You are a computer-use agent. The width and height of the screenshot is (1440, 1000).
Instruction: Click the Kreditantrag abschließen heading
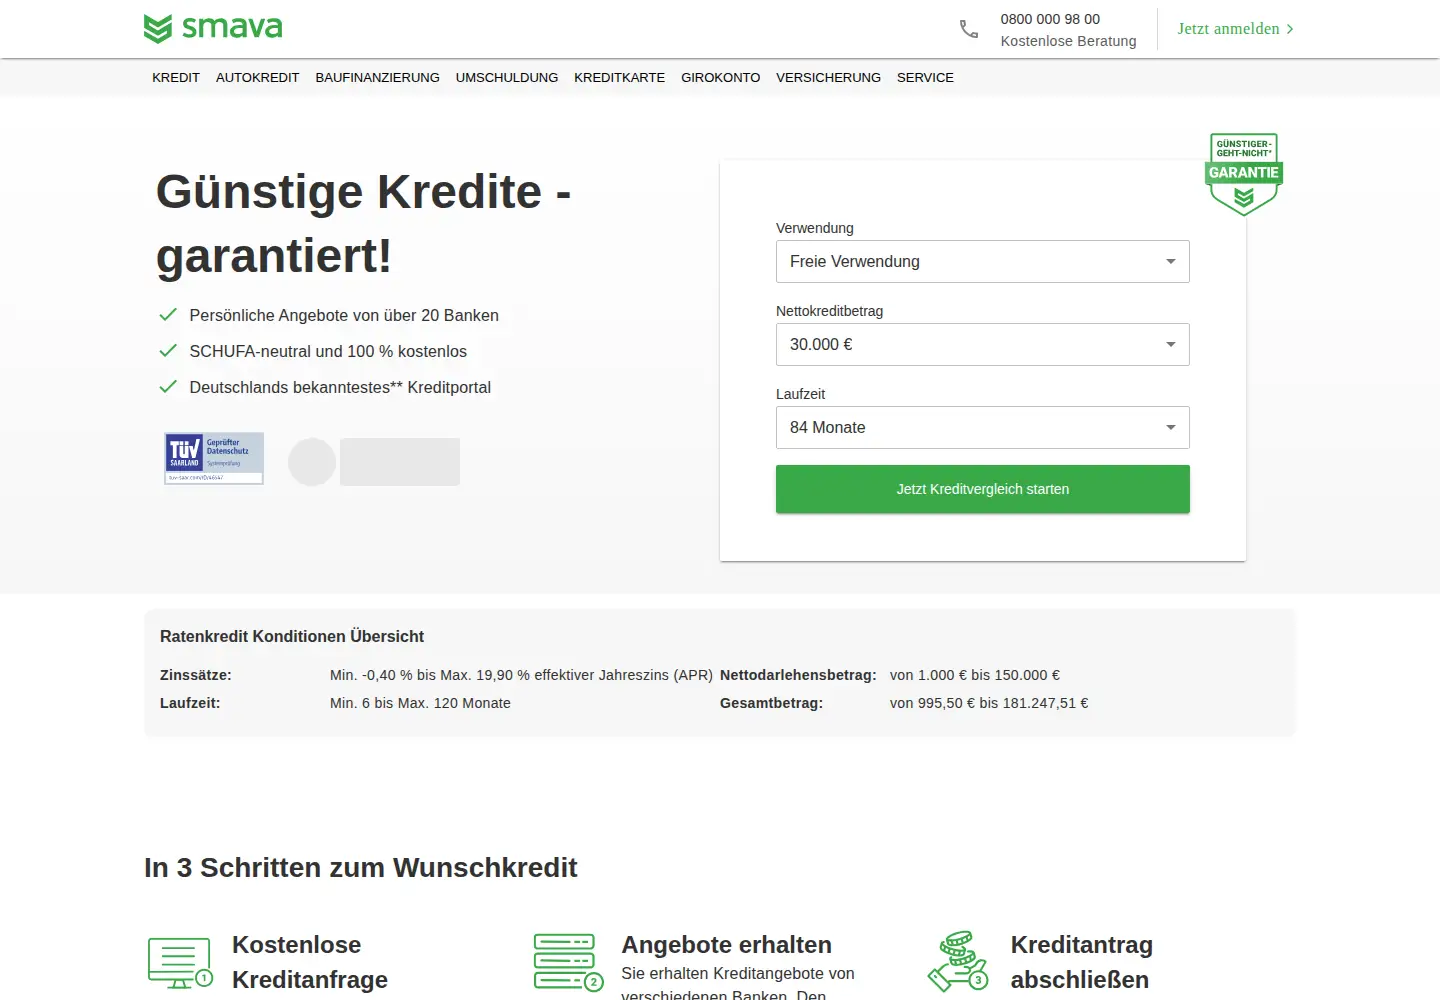coord(1082,962)
